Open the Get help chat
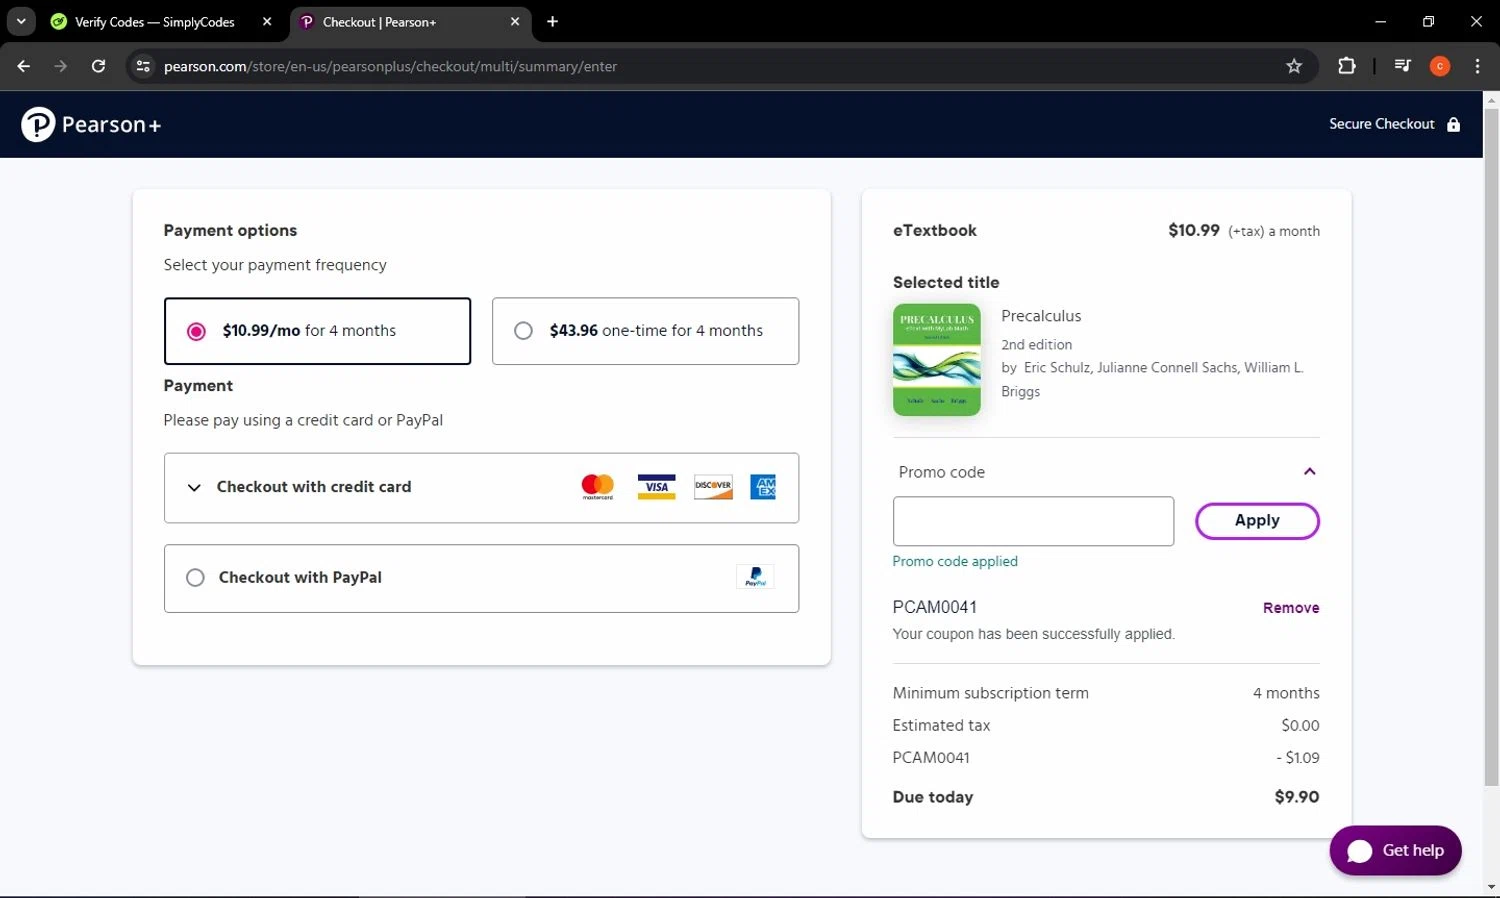 [x=1395, y=851]
